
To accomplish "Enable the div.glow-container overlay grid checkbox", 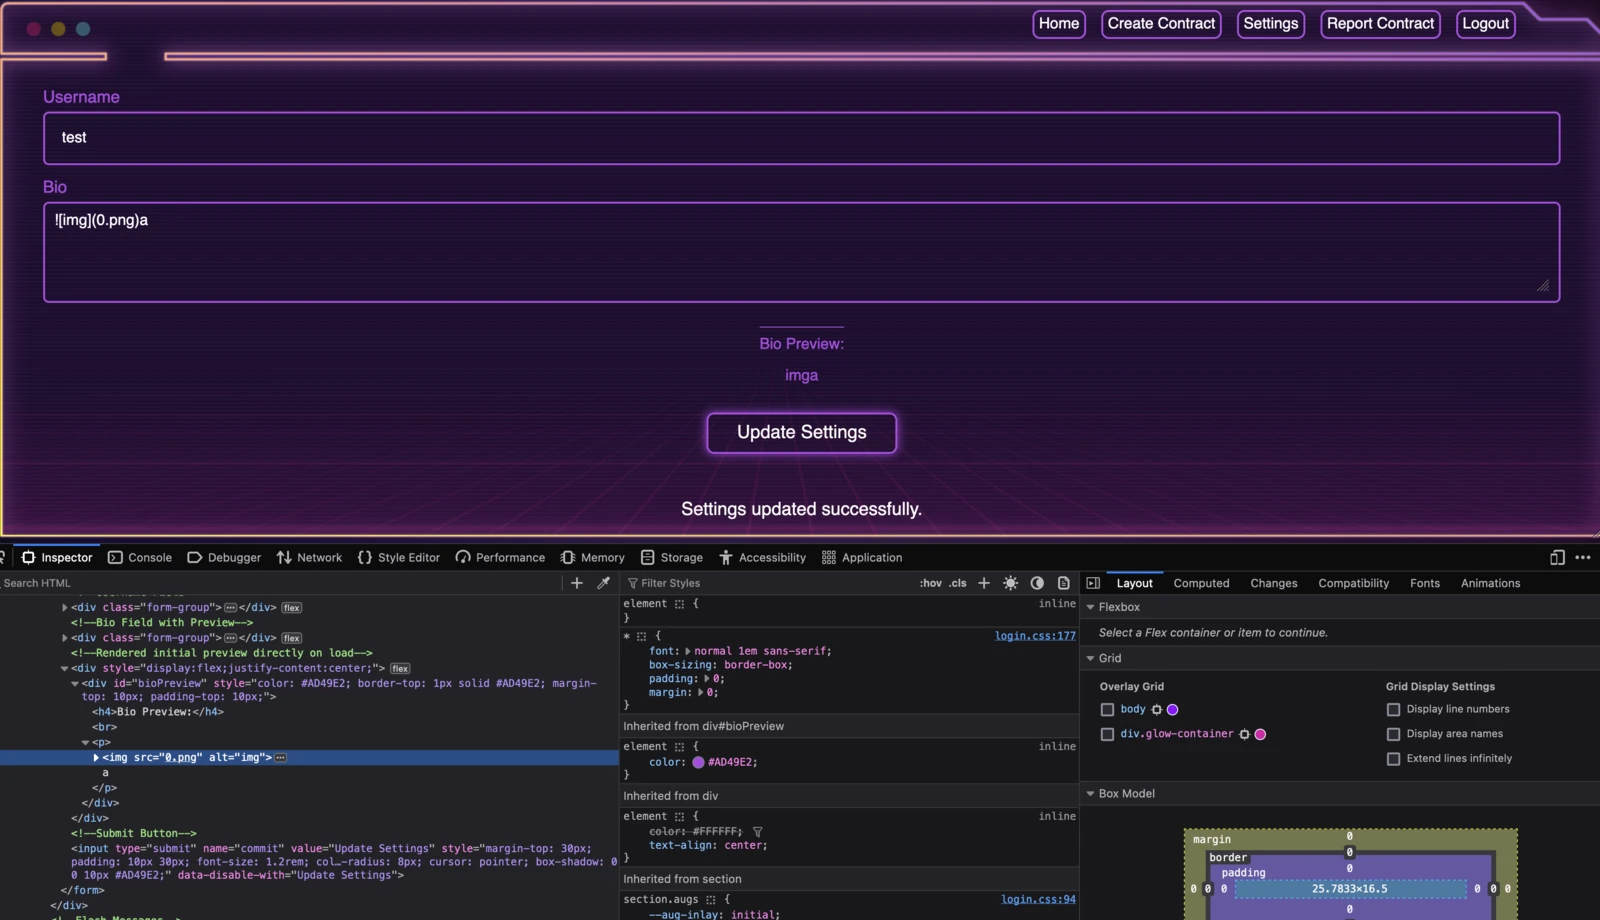I will pos(1107,734).
